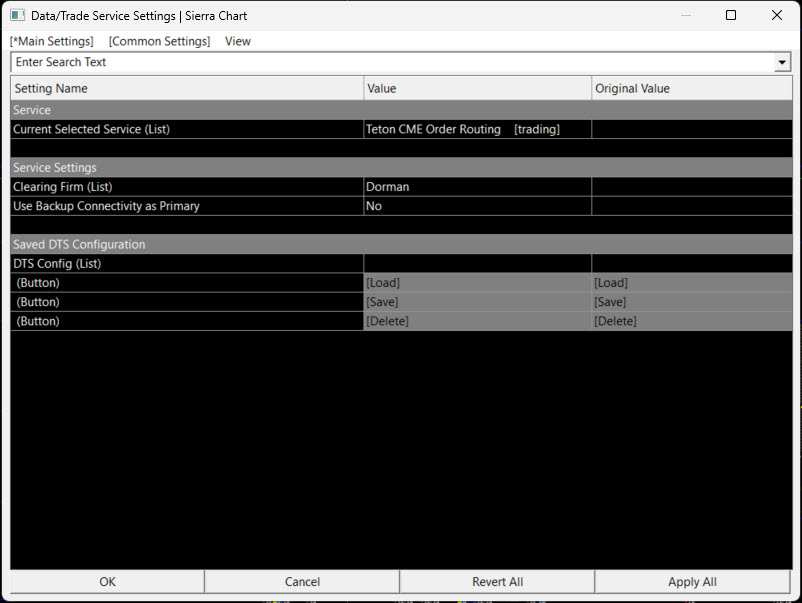Select the Current Selected Service value list
802x603 pixels.
click(477, 129)
